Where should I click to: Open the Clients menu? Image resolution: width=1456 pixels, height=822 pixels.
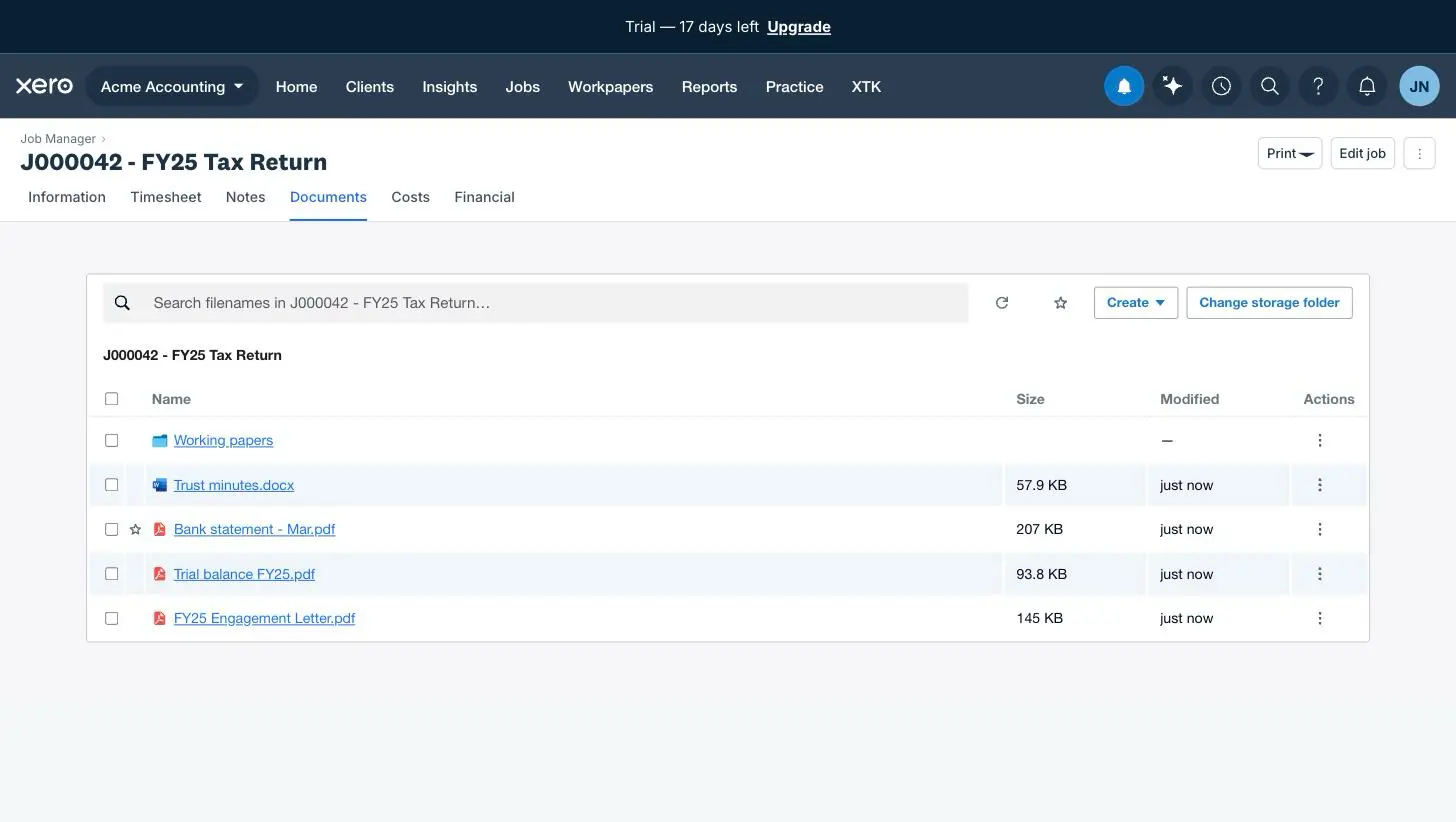click(370, 87)
